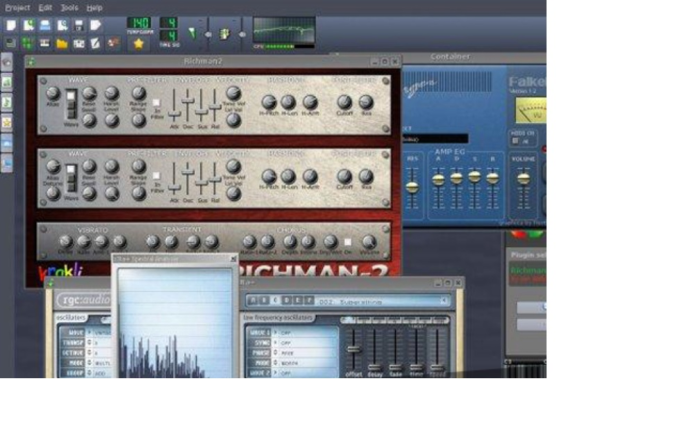Click the oscilloscope display in toolbar
The image size is (700, 438).
click(x=284, y=29)
